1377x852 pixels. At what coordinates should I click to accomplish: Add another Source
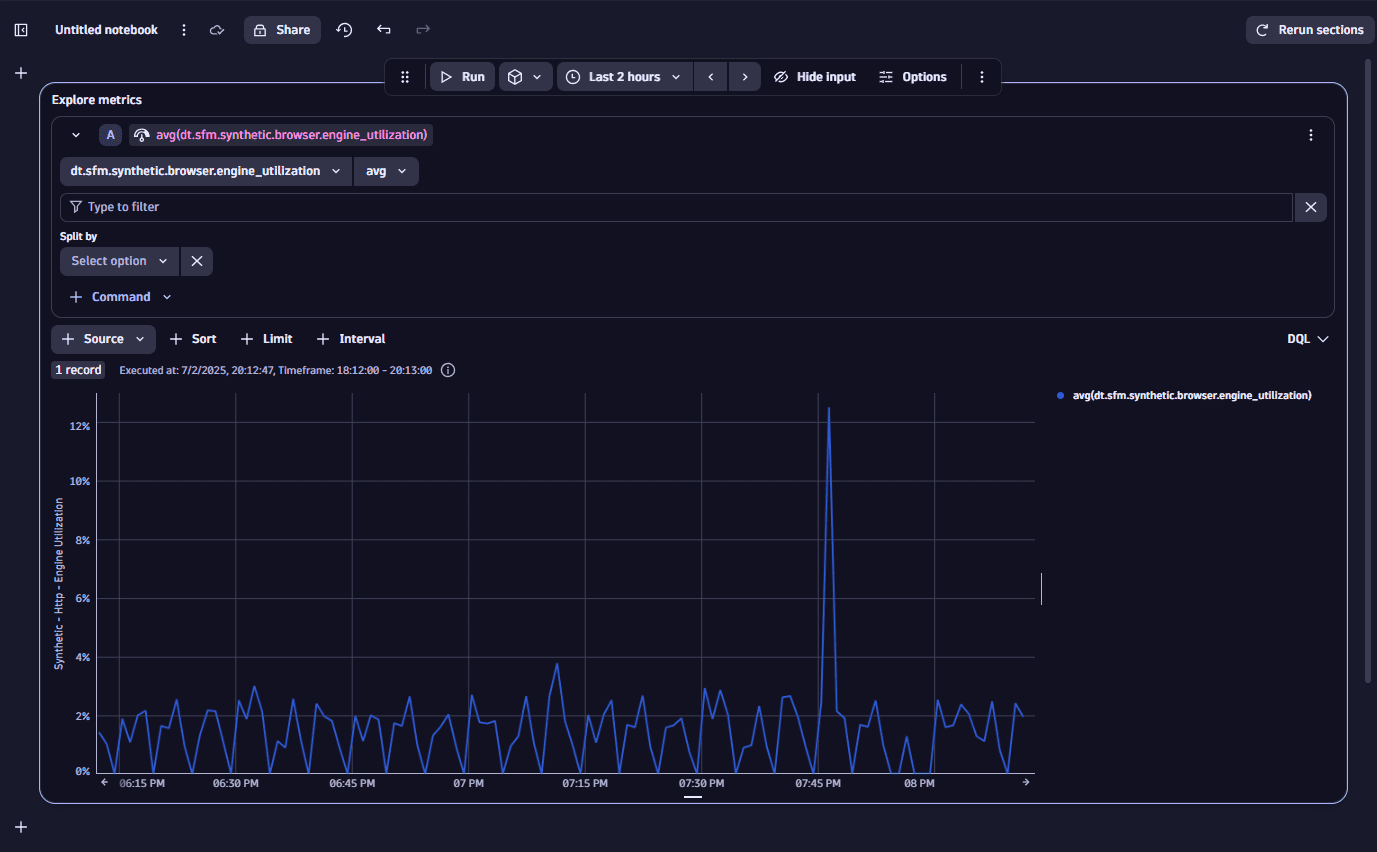click(103, 339)
